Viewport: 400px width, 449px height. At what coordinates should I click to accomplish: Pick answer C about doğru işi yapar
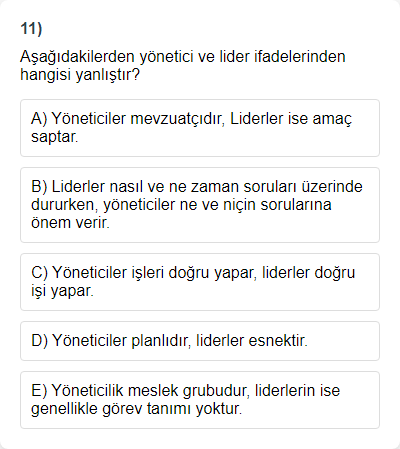click(200, 282)
